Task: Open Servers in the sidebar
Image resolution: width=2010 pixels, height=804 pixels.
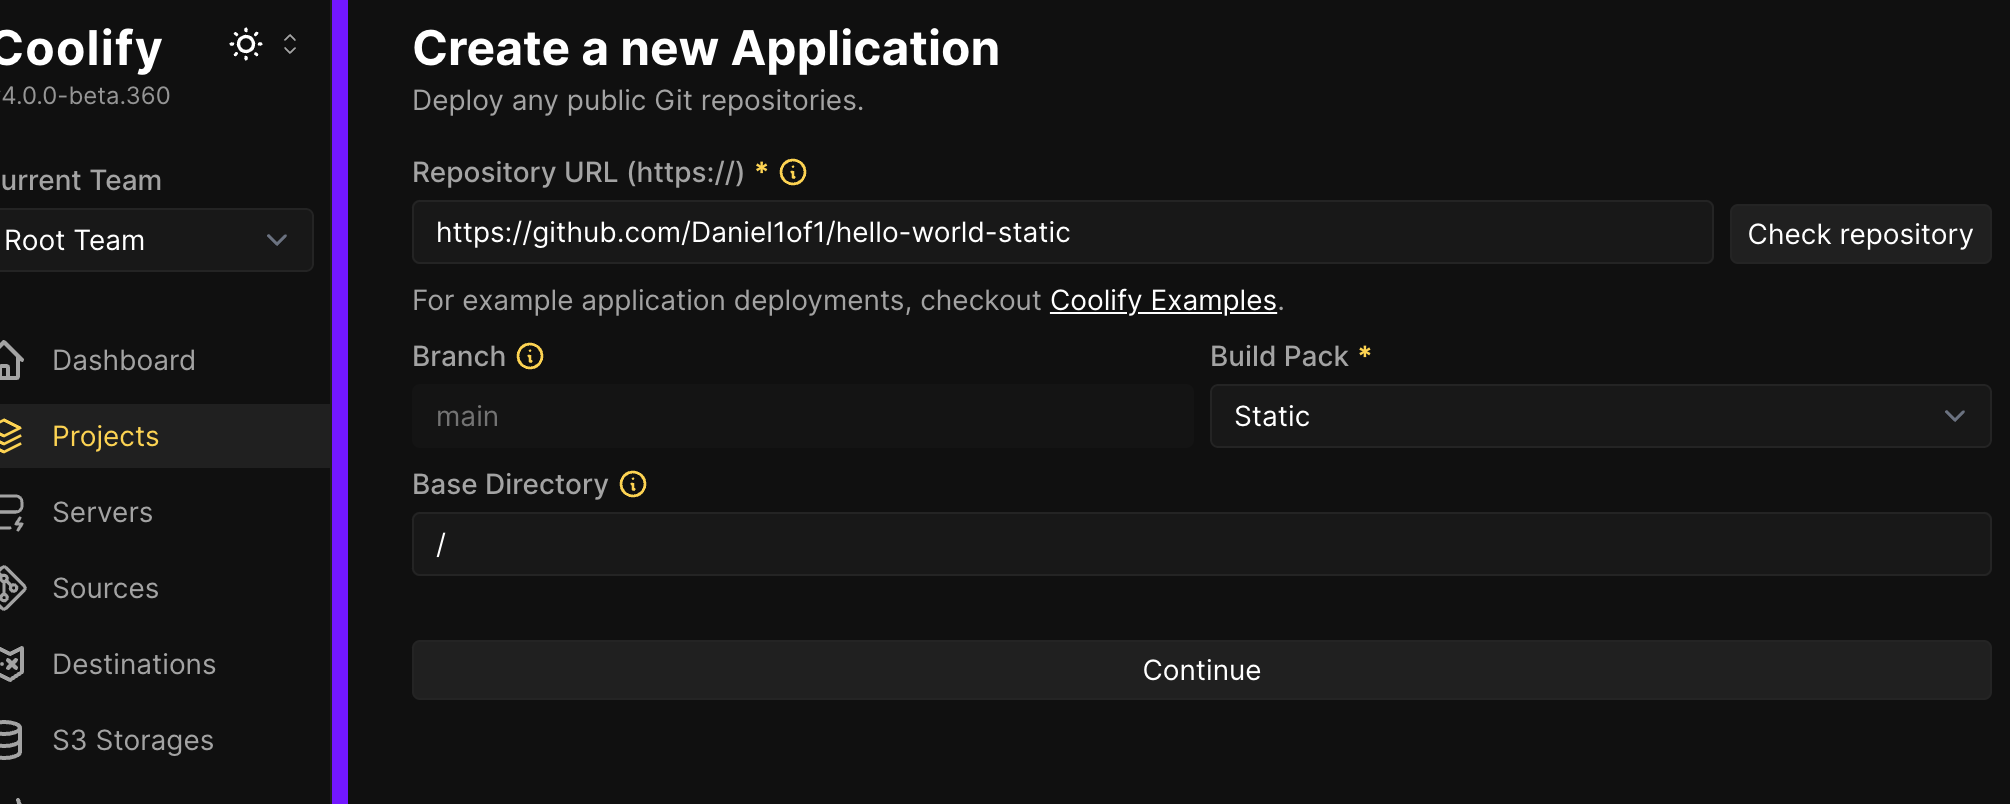Action: [x=102, y=512]
